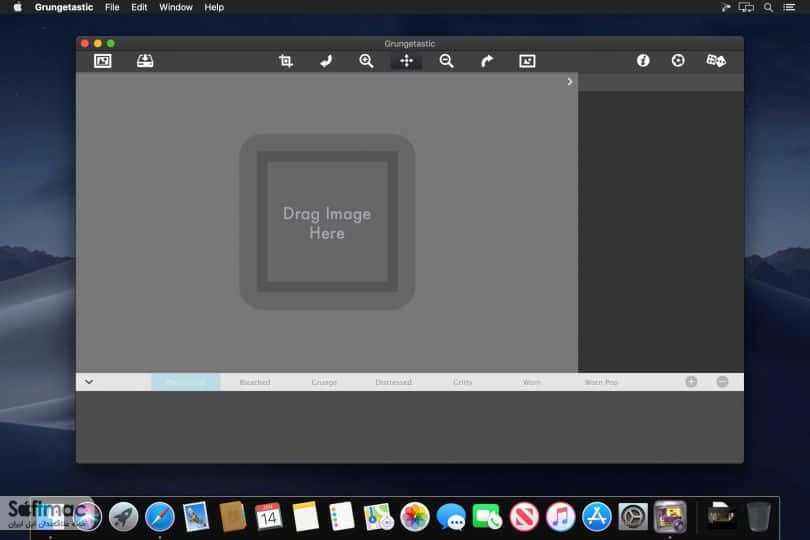Select the pan/move arrows tool
This screenshot has height=540, width=810.
[x=407, y=61]
